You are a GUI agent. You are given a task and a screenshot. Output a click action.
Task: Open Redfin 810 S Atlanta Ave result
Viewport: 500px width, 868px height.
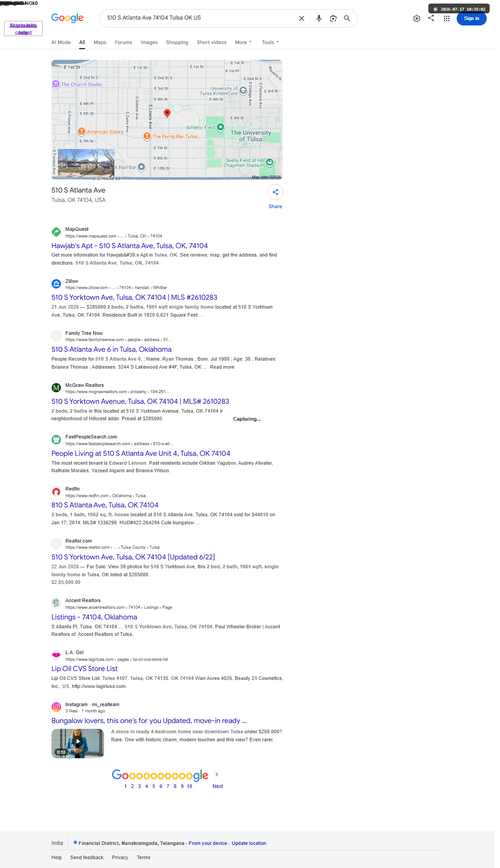105,505
